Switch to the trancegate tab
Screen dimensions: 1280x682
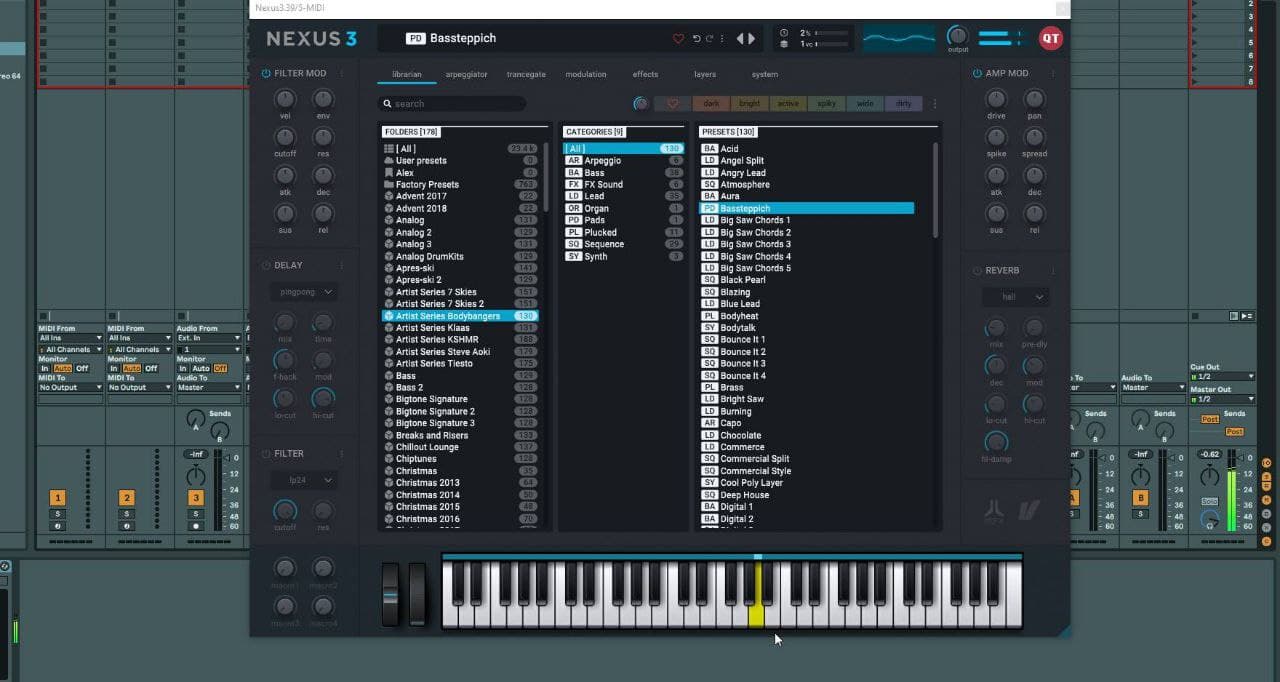tap(526, 74)
